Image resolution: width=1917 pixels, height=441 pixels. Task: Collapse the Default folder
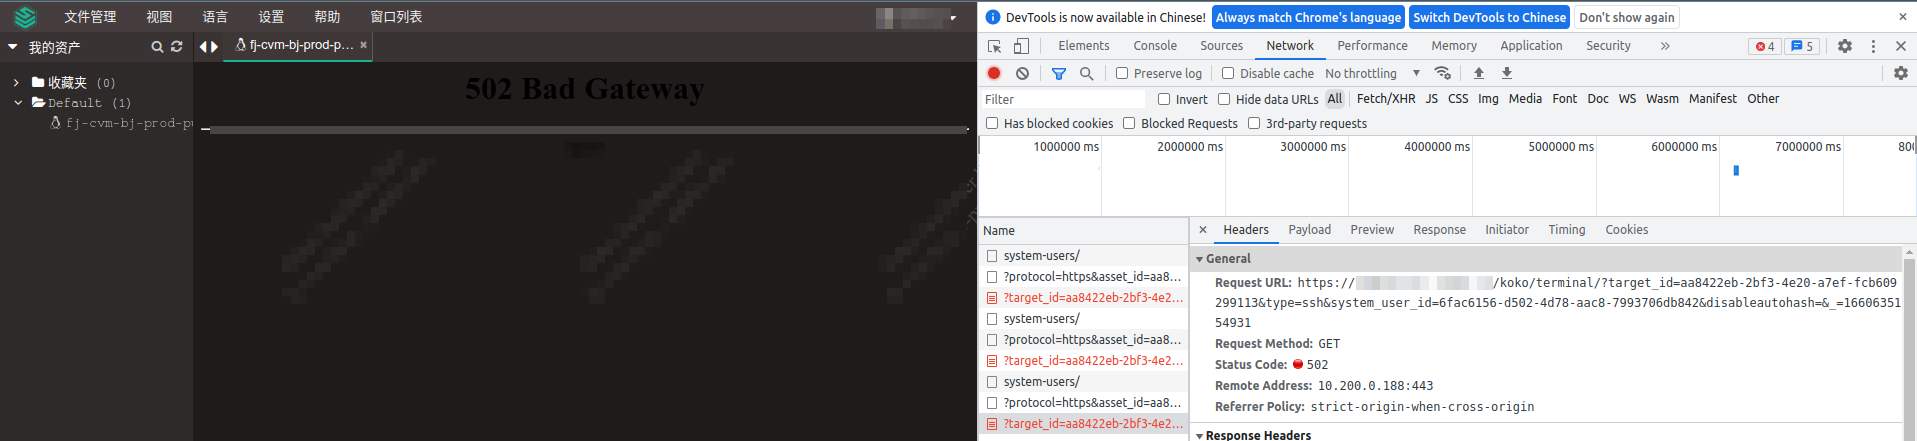18,103
